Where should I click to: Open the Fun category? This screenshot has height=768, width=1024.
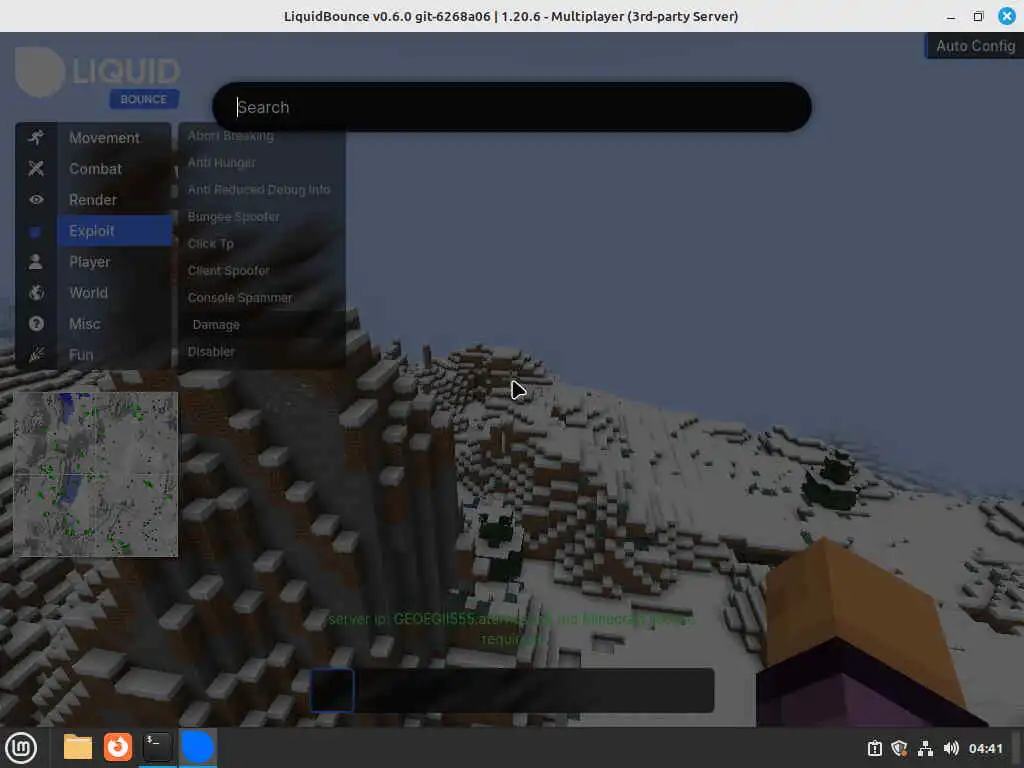point(114,355)
